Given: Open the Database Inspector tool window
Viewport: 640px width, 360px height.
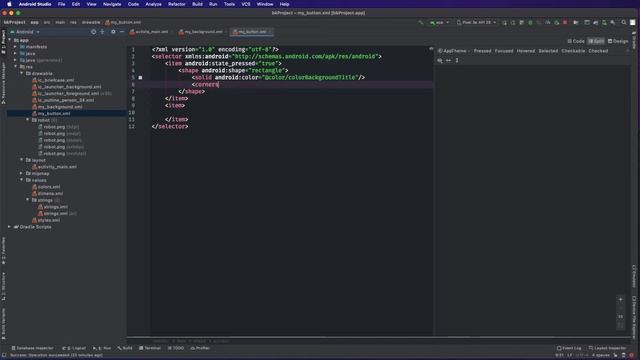Looking at the screenshot, I should coord(32,348).
